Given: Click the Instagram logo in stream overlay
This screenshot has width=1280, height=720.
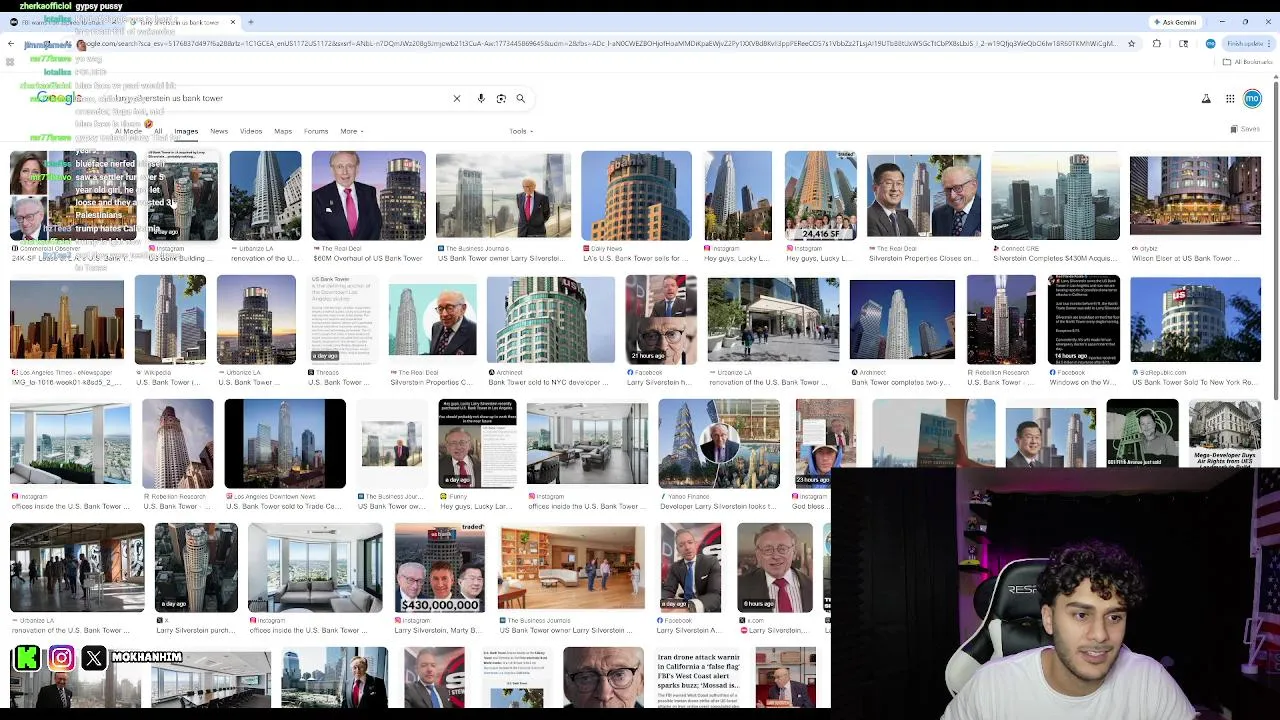Looking at the screenshot, I should [x=61, y=657].
